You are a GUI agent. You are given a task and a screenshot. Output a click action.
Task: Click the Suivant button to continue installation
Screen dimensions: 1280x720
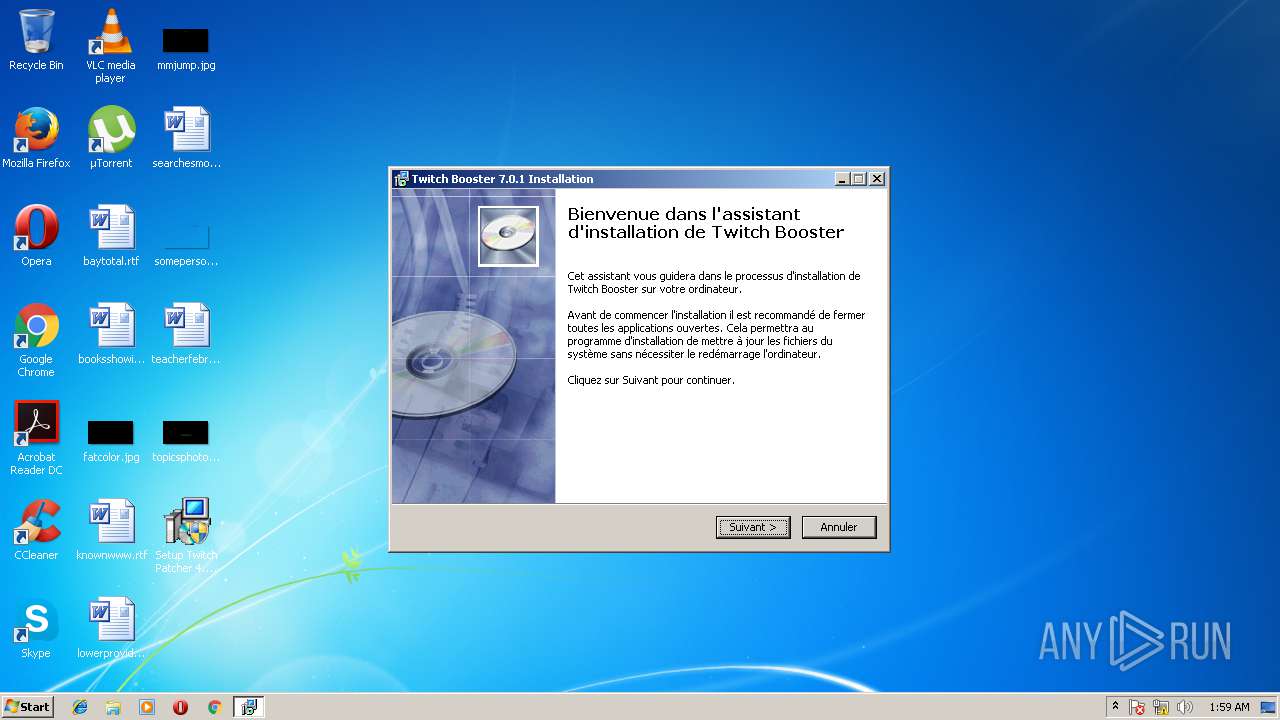click(x=753, y=527)
